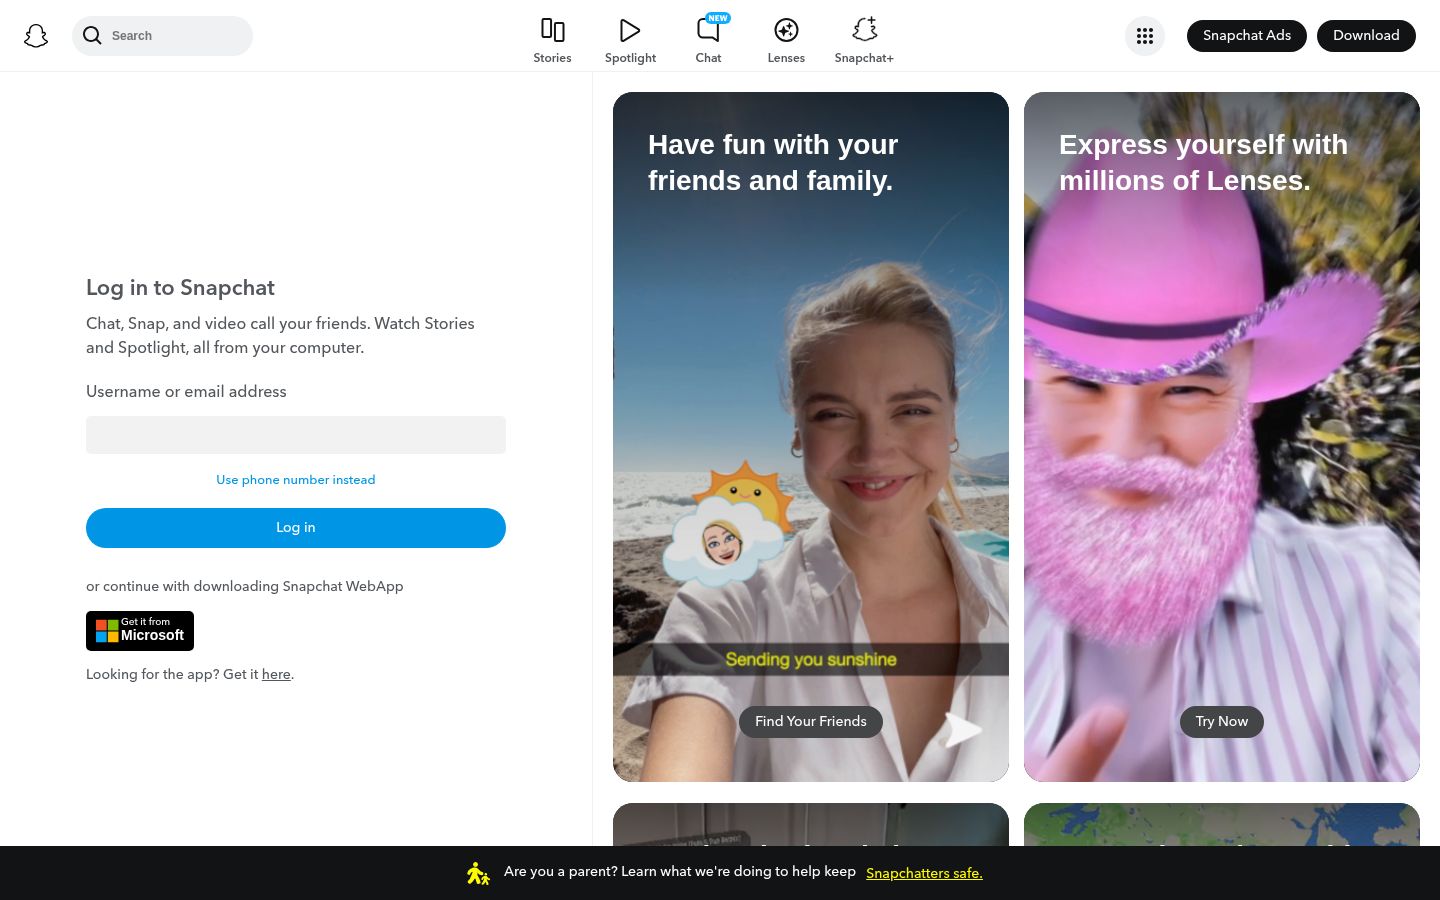Click the here link for the app

(x=276, y=674)
